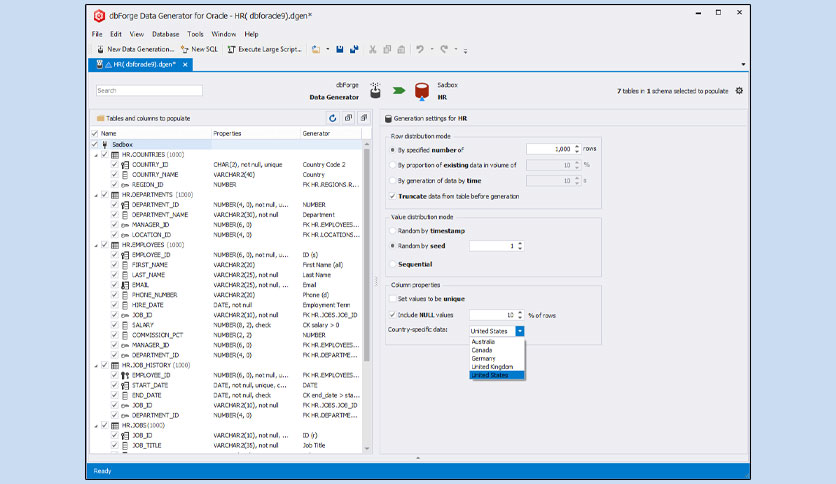Select By specified number of rows radio
836x484 pixels.
(393, 150)
